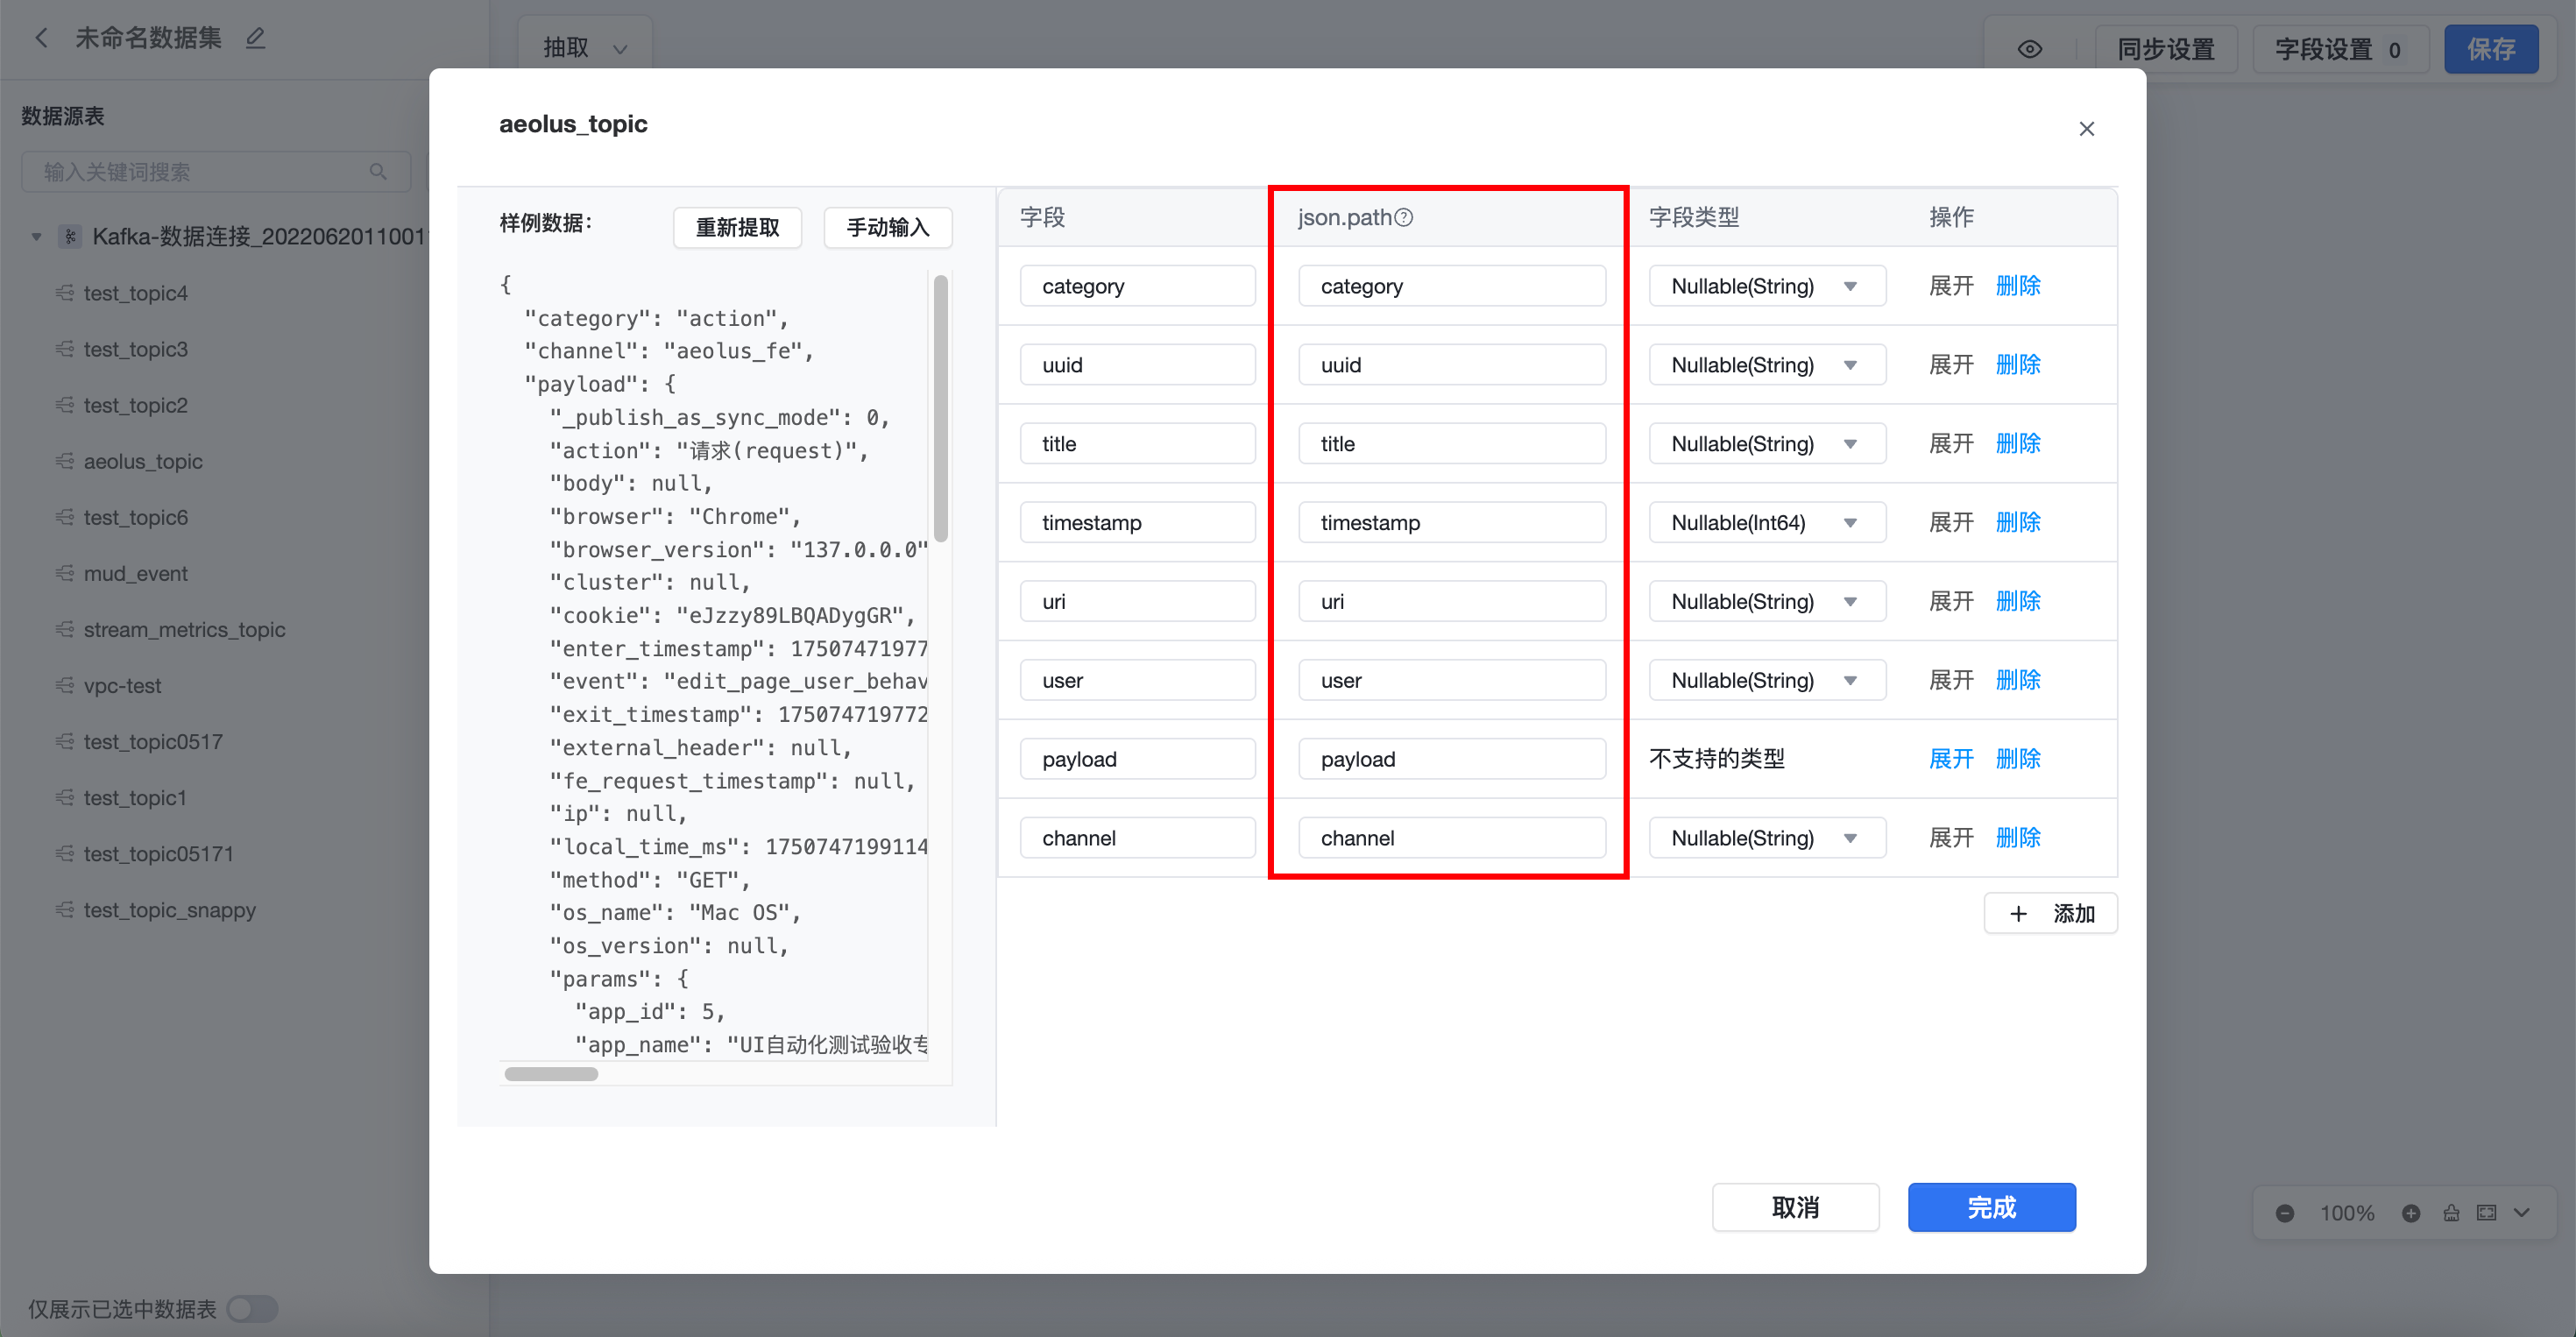Open the type dropdown for the timestamp field

pyautogui.click(x=1767, y=523)
